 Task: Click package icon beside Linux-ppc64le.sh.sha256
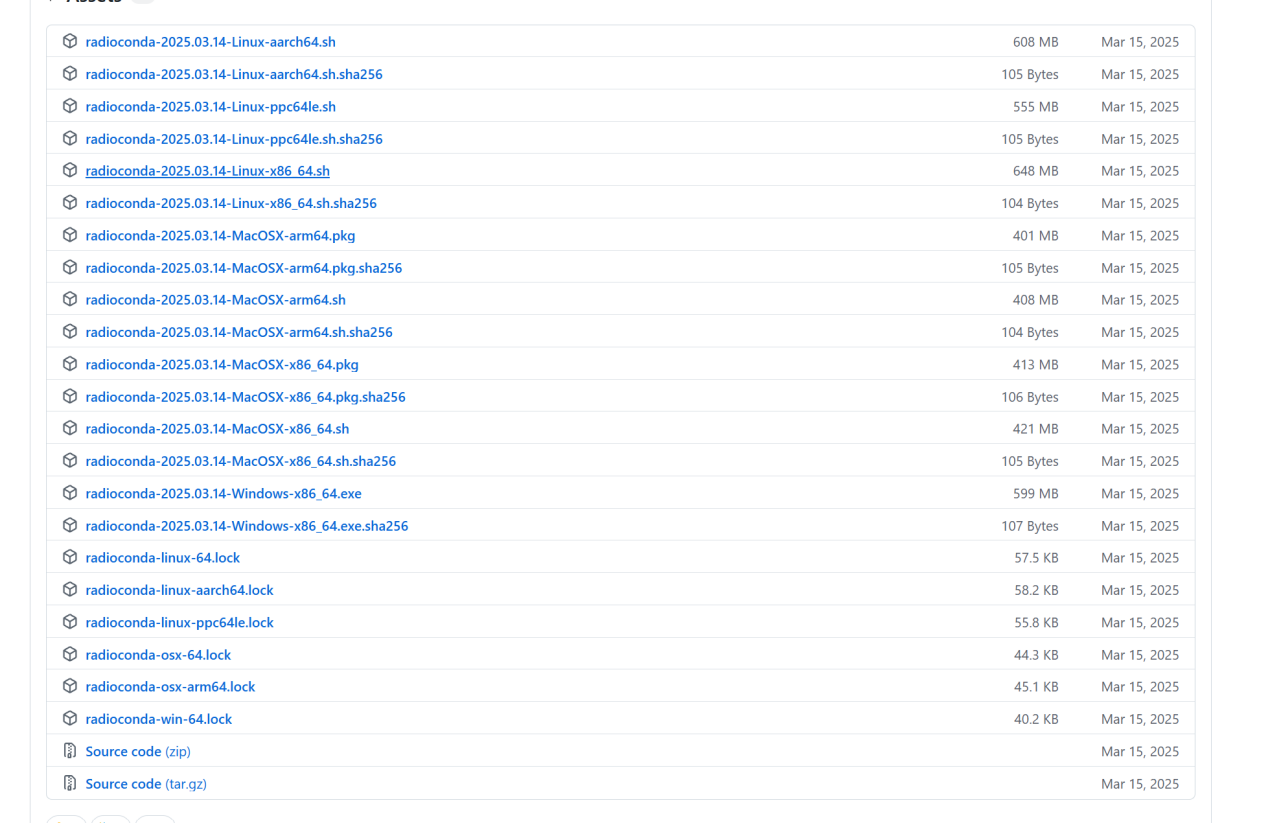[70, 139]
